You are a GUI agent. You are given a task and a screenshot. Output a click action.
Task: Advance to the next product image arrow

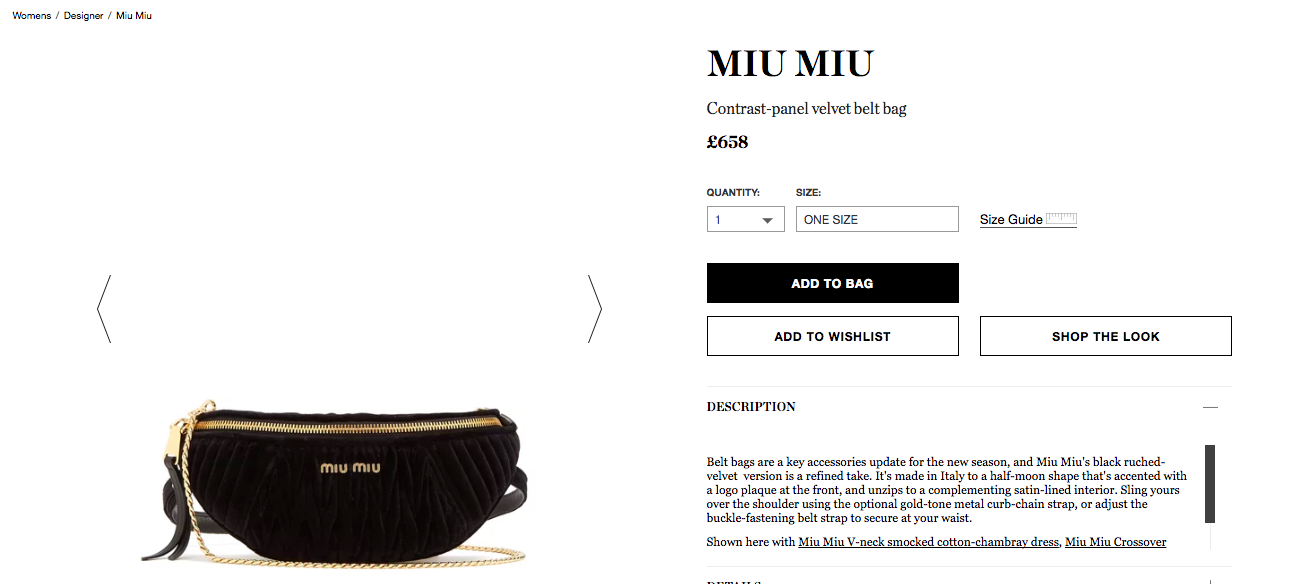[x=595, y=309]
